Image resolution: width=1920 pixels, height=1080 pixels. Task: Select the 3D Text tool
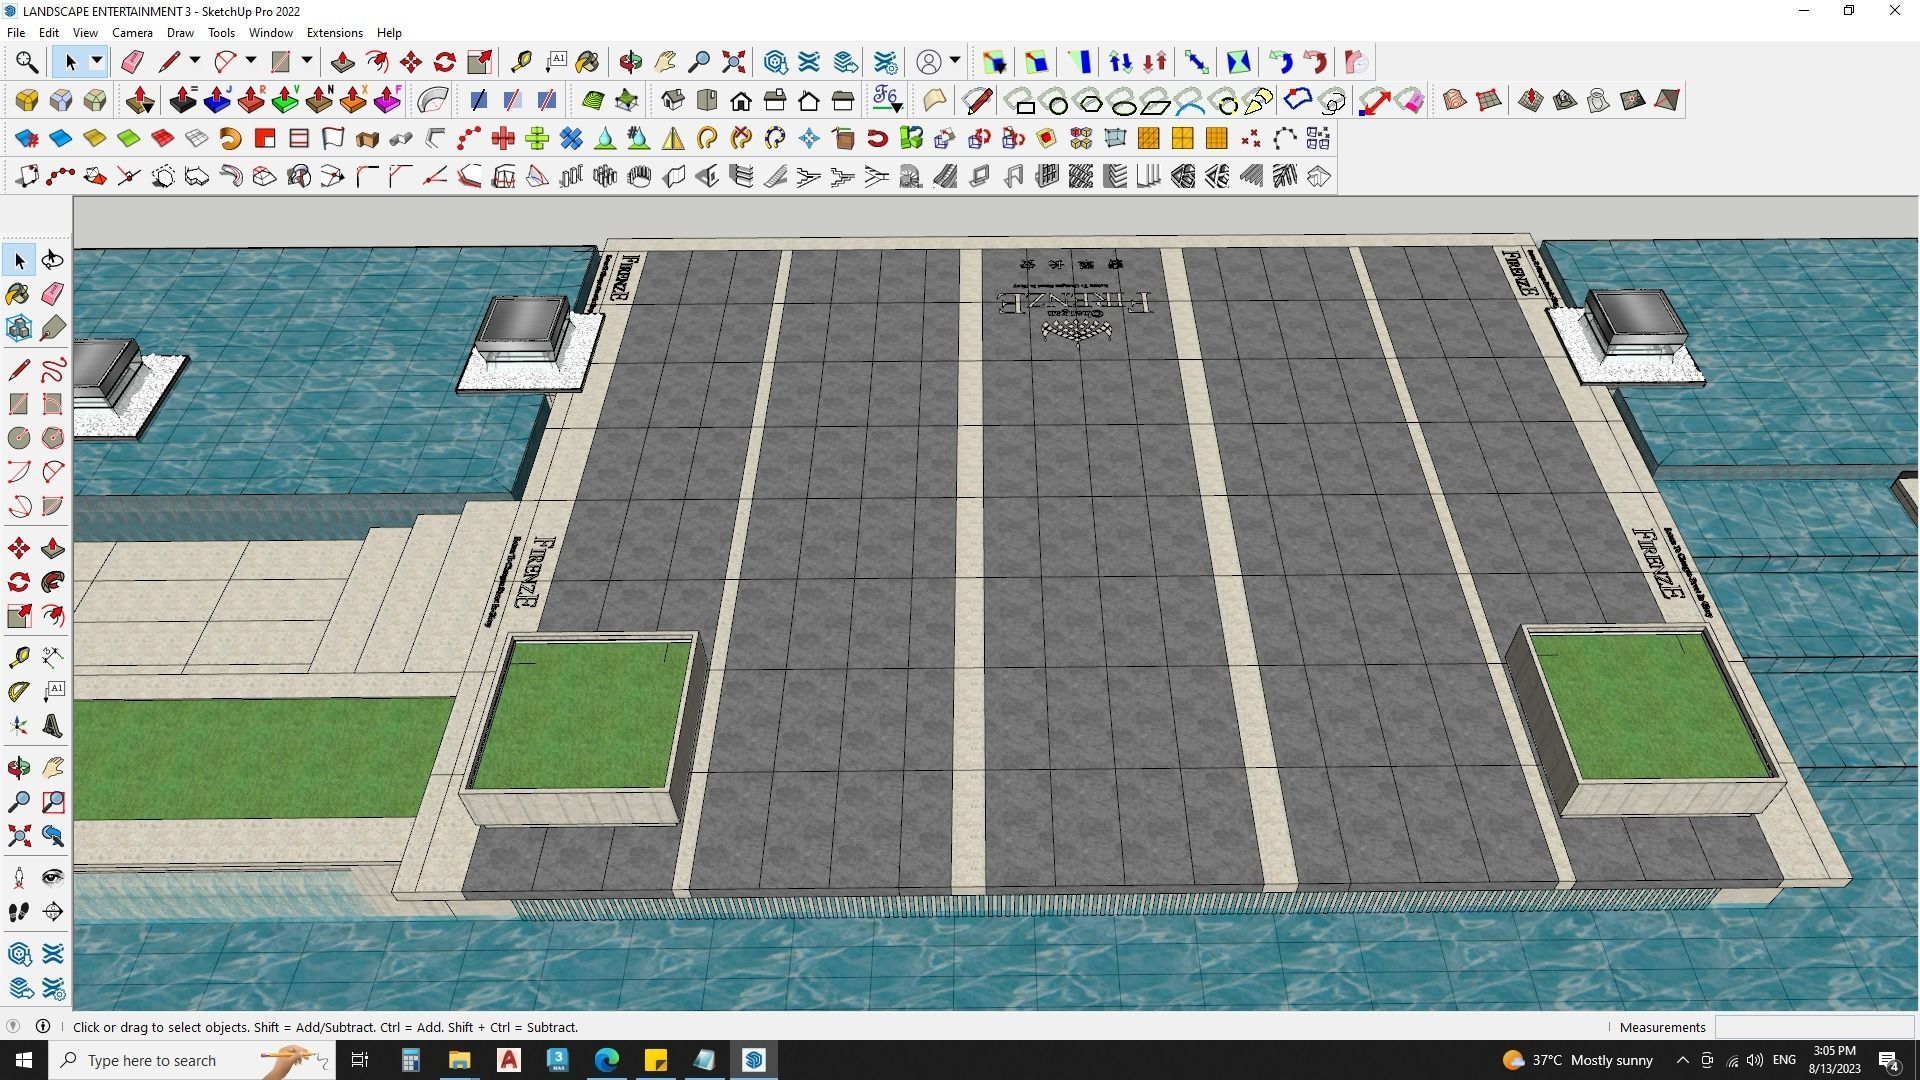point(53,726)
